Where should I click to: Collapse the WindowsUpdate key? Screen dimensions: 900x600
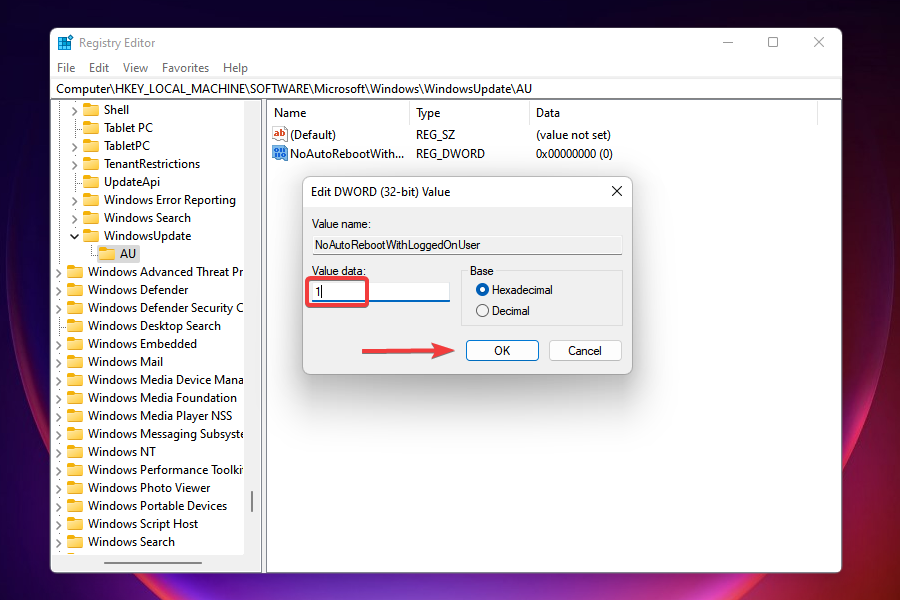[x=74, y=236]
